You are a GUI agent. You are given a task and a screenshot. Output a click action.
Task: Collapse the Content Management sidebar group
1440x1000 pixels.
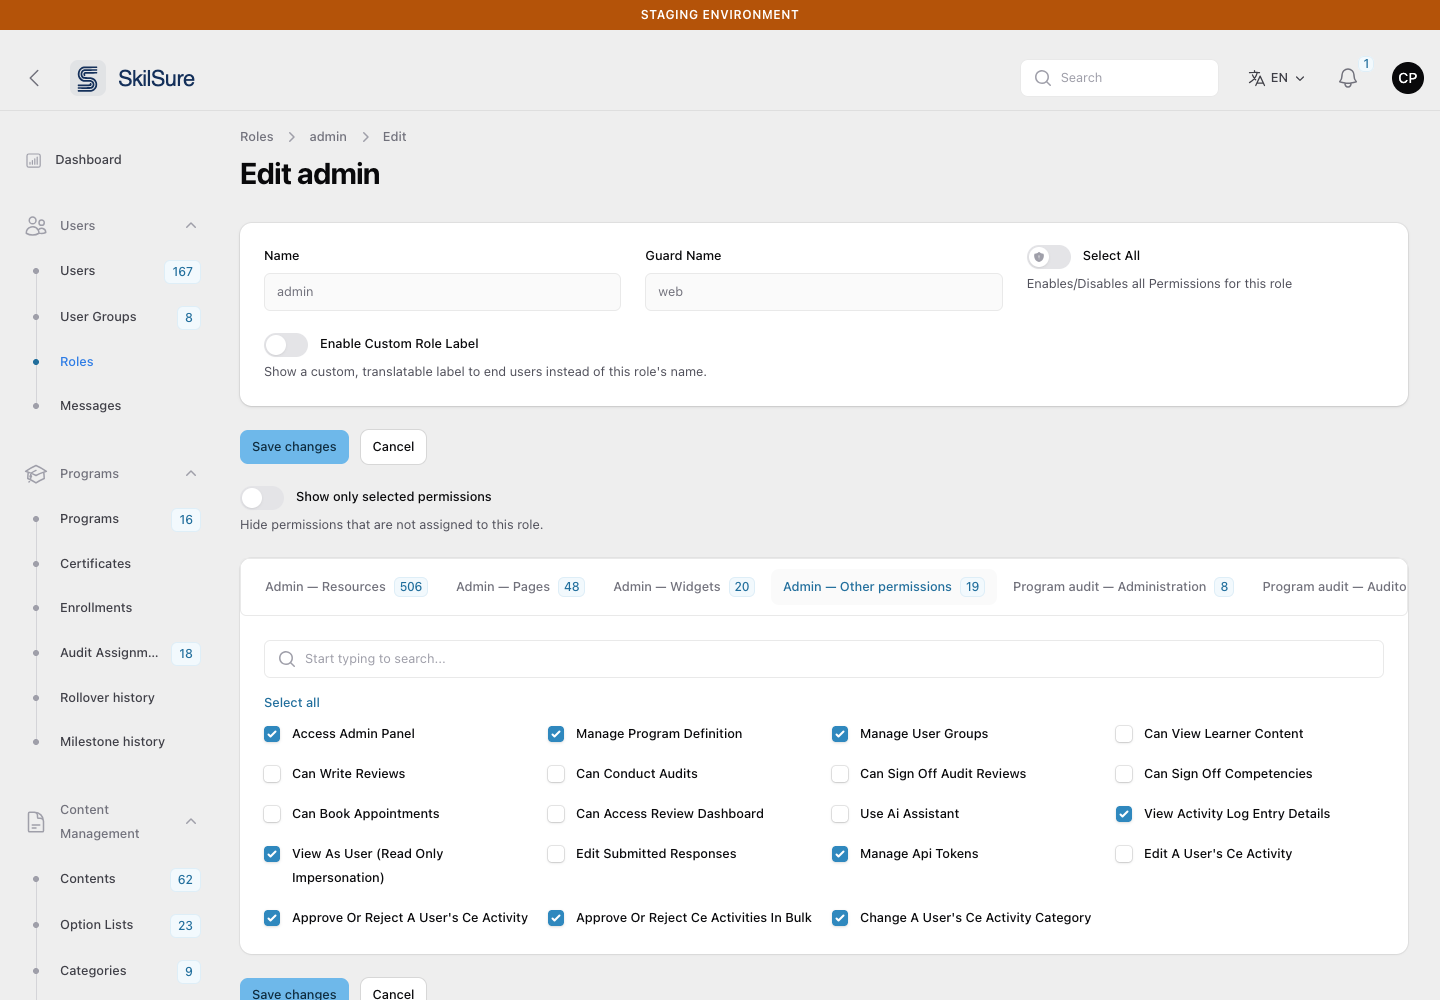191,822
